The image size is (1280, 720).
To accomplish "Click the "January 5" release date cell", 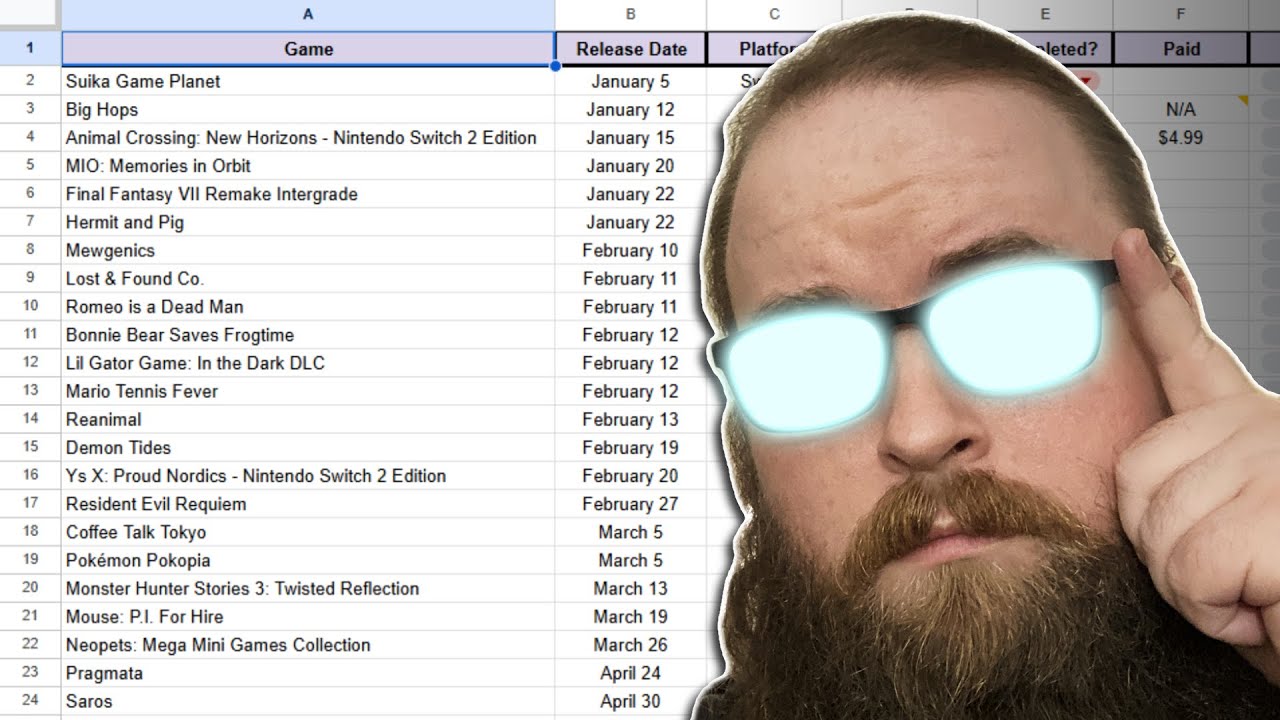I will tap(631, 81).
